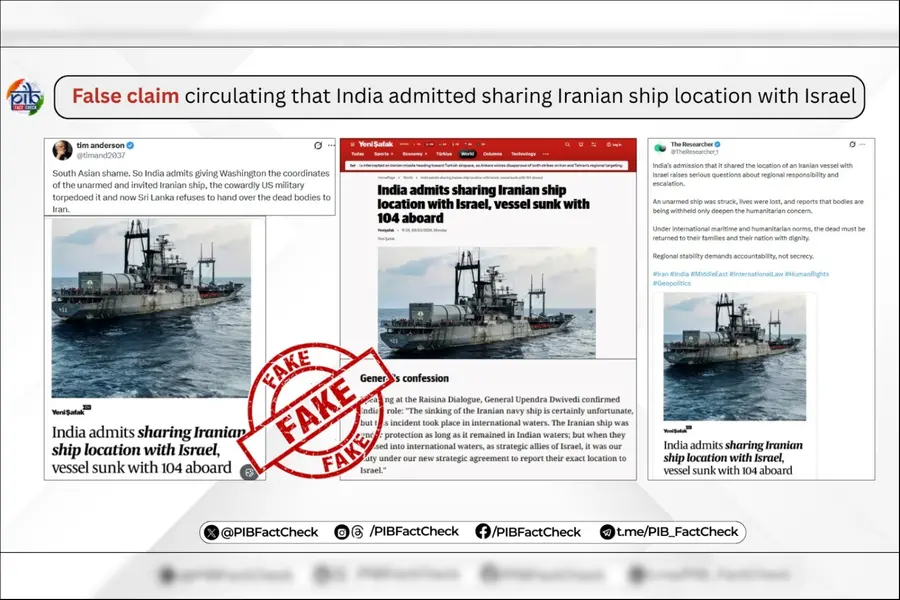900x600 pixels.
Task: Open the more options on tim anderson's post
Action: click(x=331, y=145)
